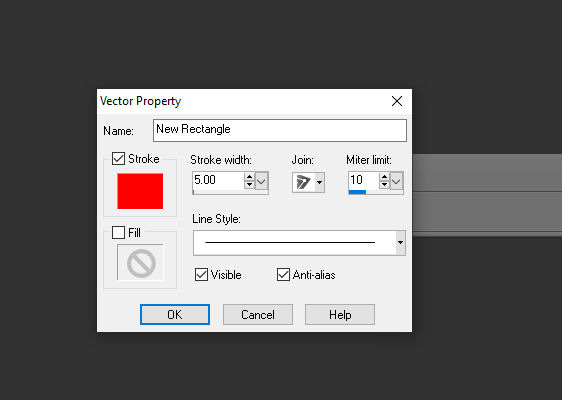
Task: Disable the Anti-alias checkbox
Action: pos(283,275)
